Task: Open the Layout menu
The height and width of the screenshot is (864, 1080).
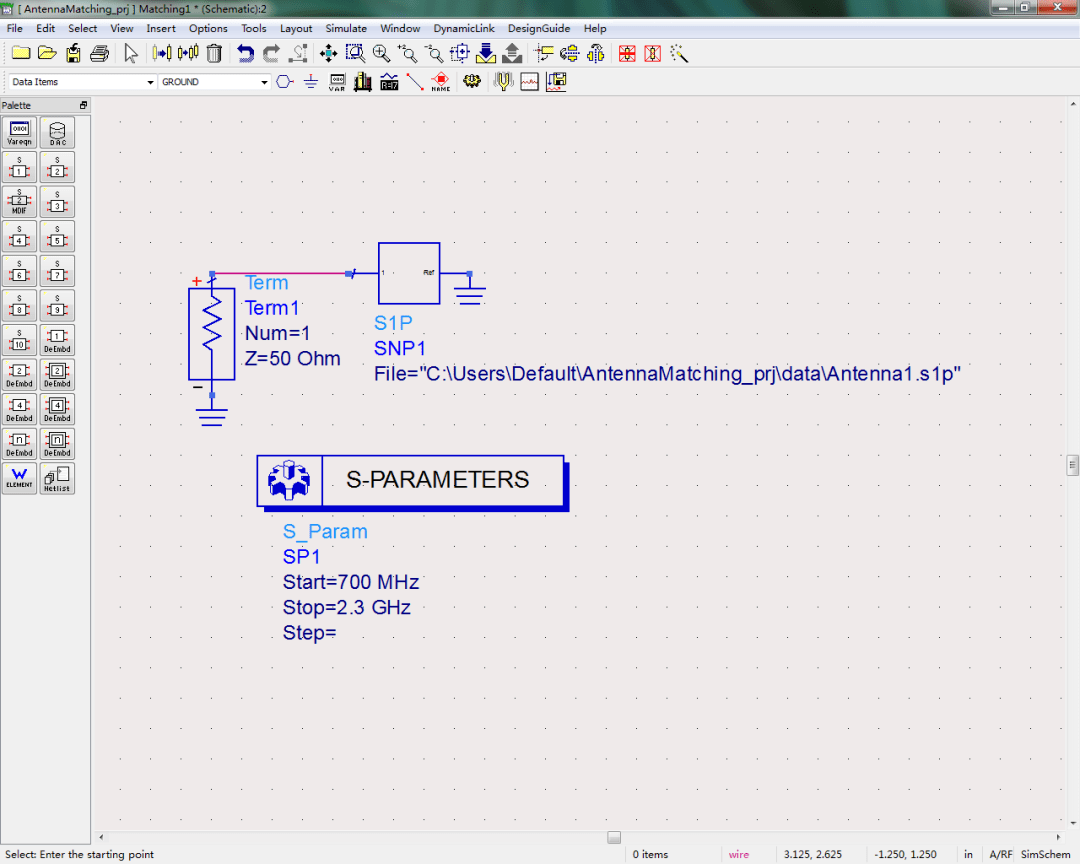Action: click(x=295, y=28)
